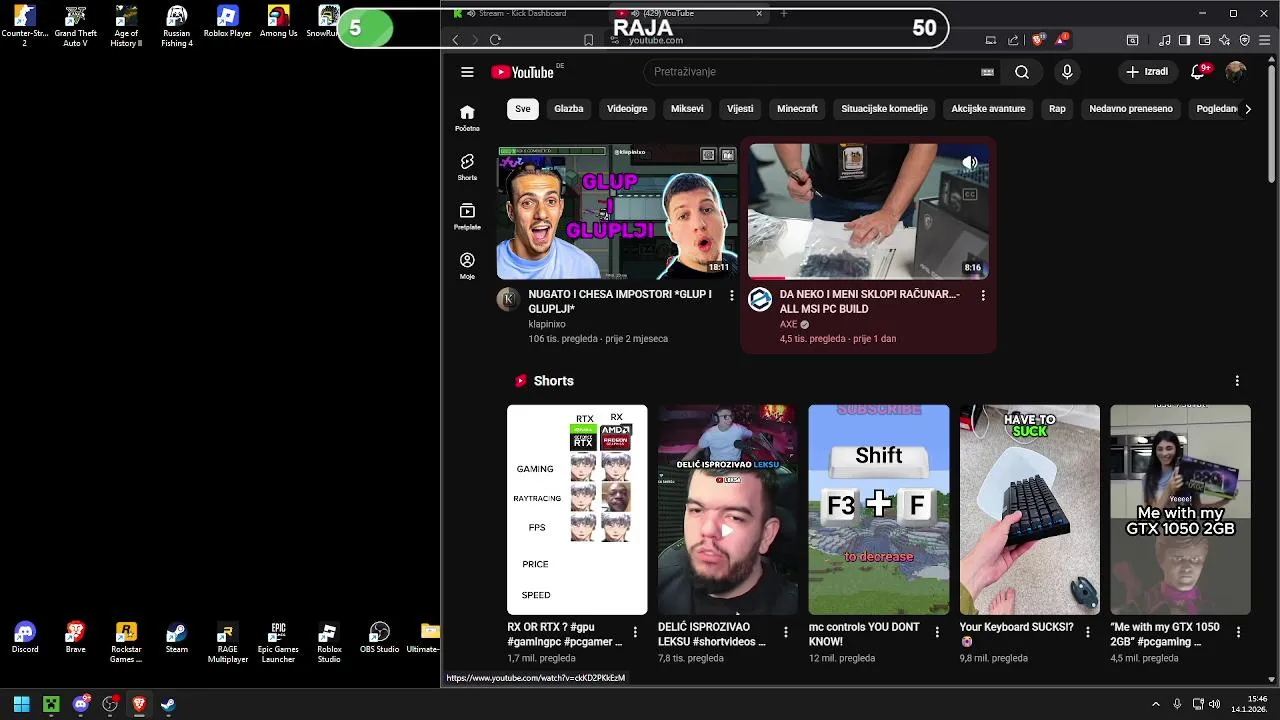
Task: Select the Situacijske komedije chip
Action: [x=884, y=109]
